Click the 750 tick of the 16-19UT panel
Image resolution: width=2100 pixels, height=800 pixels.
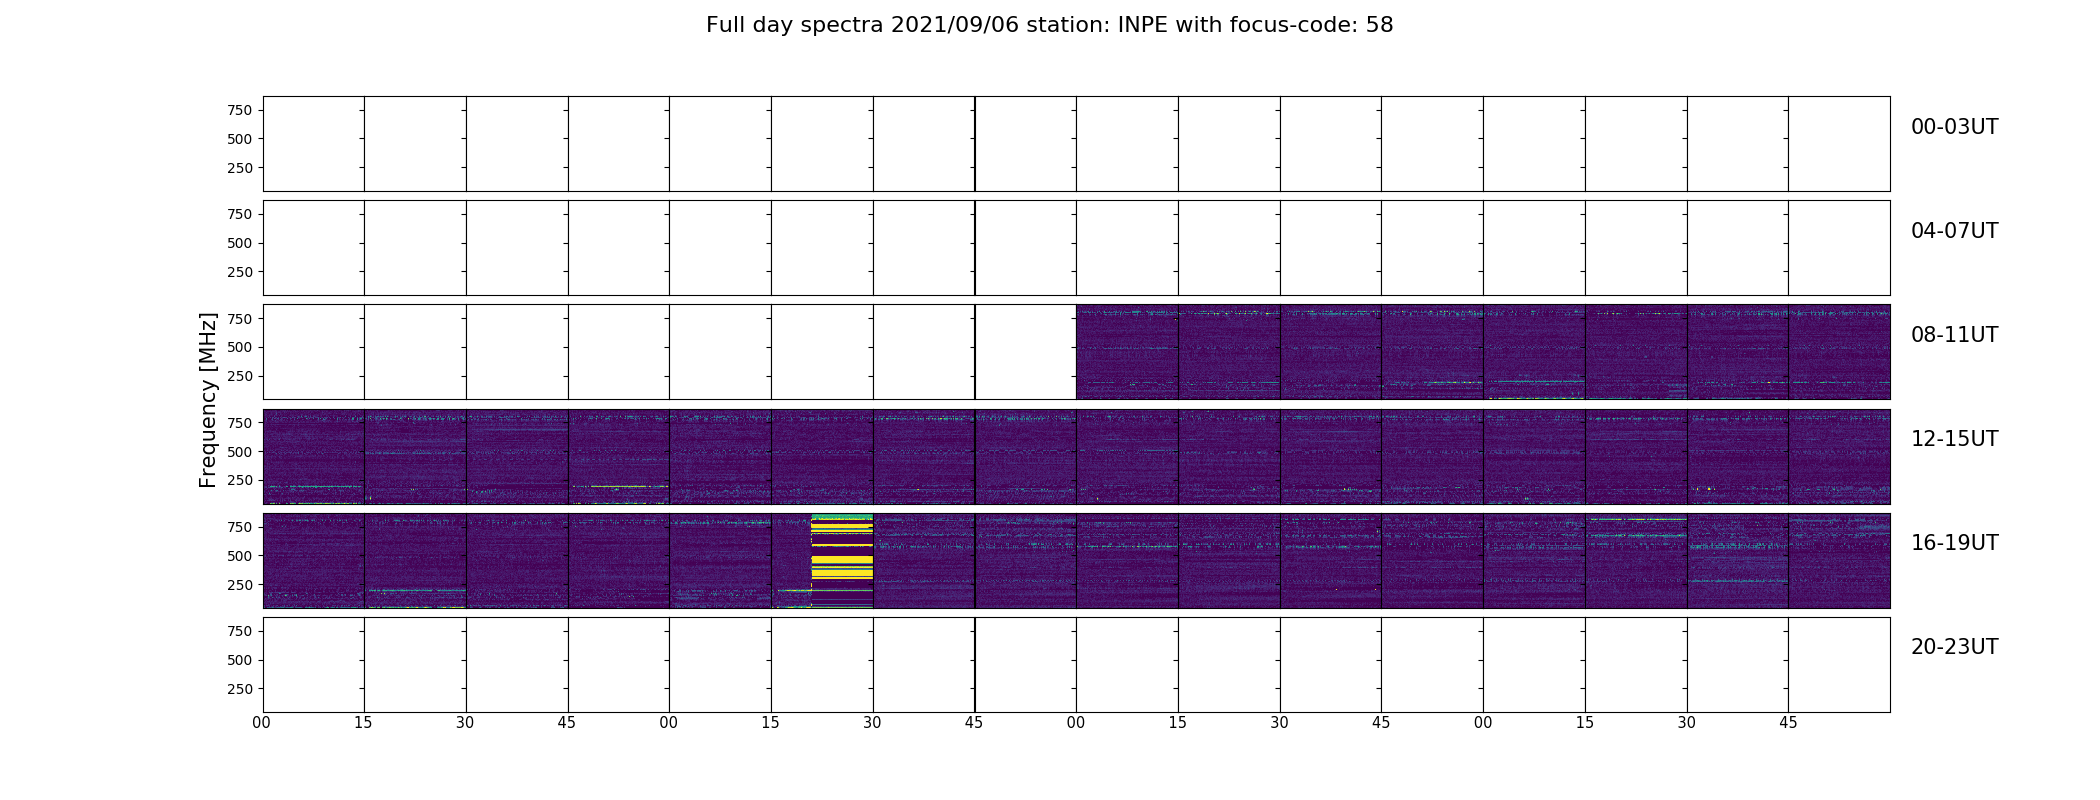point(239,527)
